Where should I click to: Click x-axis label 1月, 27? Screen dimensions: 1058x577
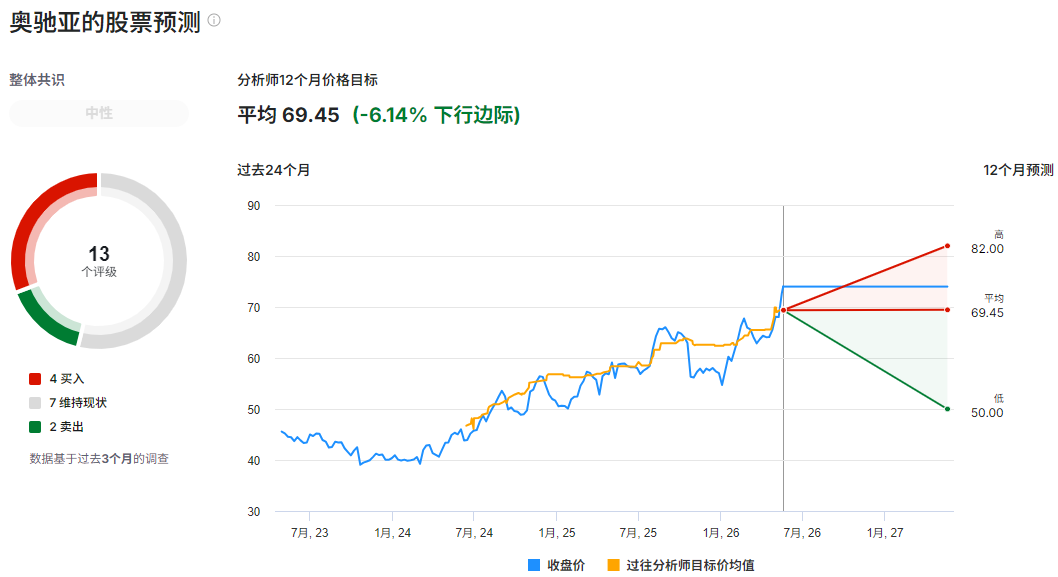(x=885, y=533)
